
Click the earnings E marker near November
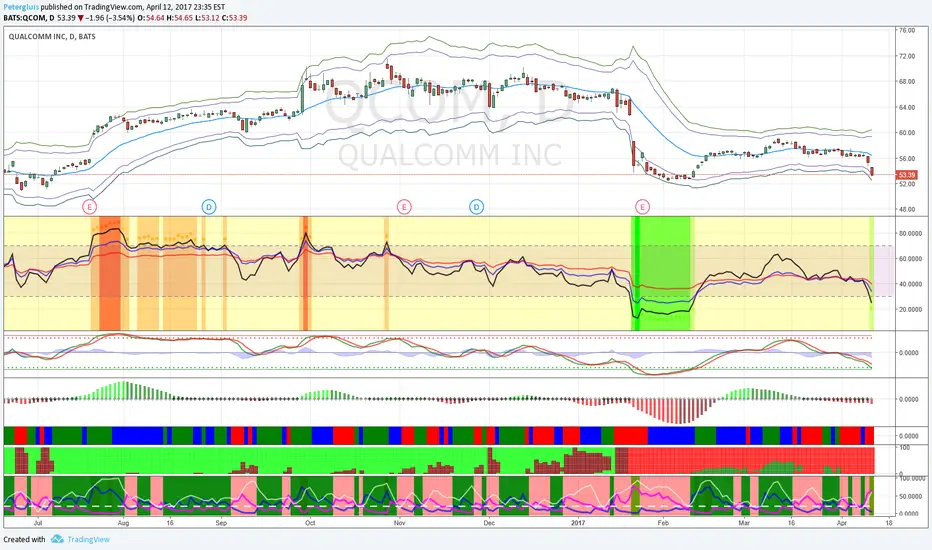pos(404,207)
